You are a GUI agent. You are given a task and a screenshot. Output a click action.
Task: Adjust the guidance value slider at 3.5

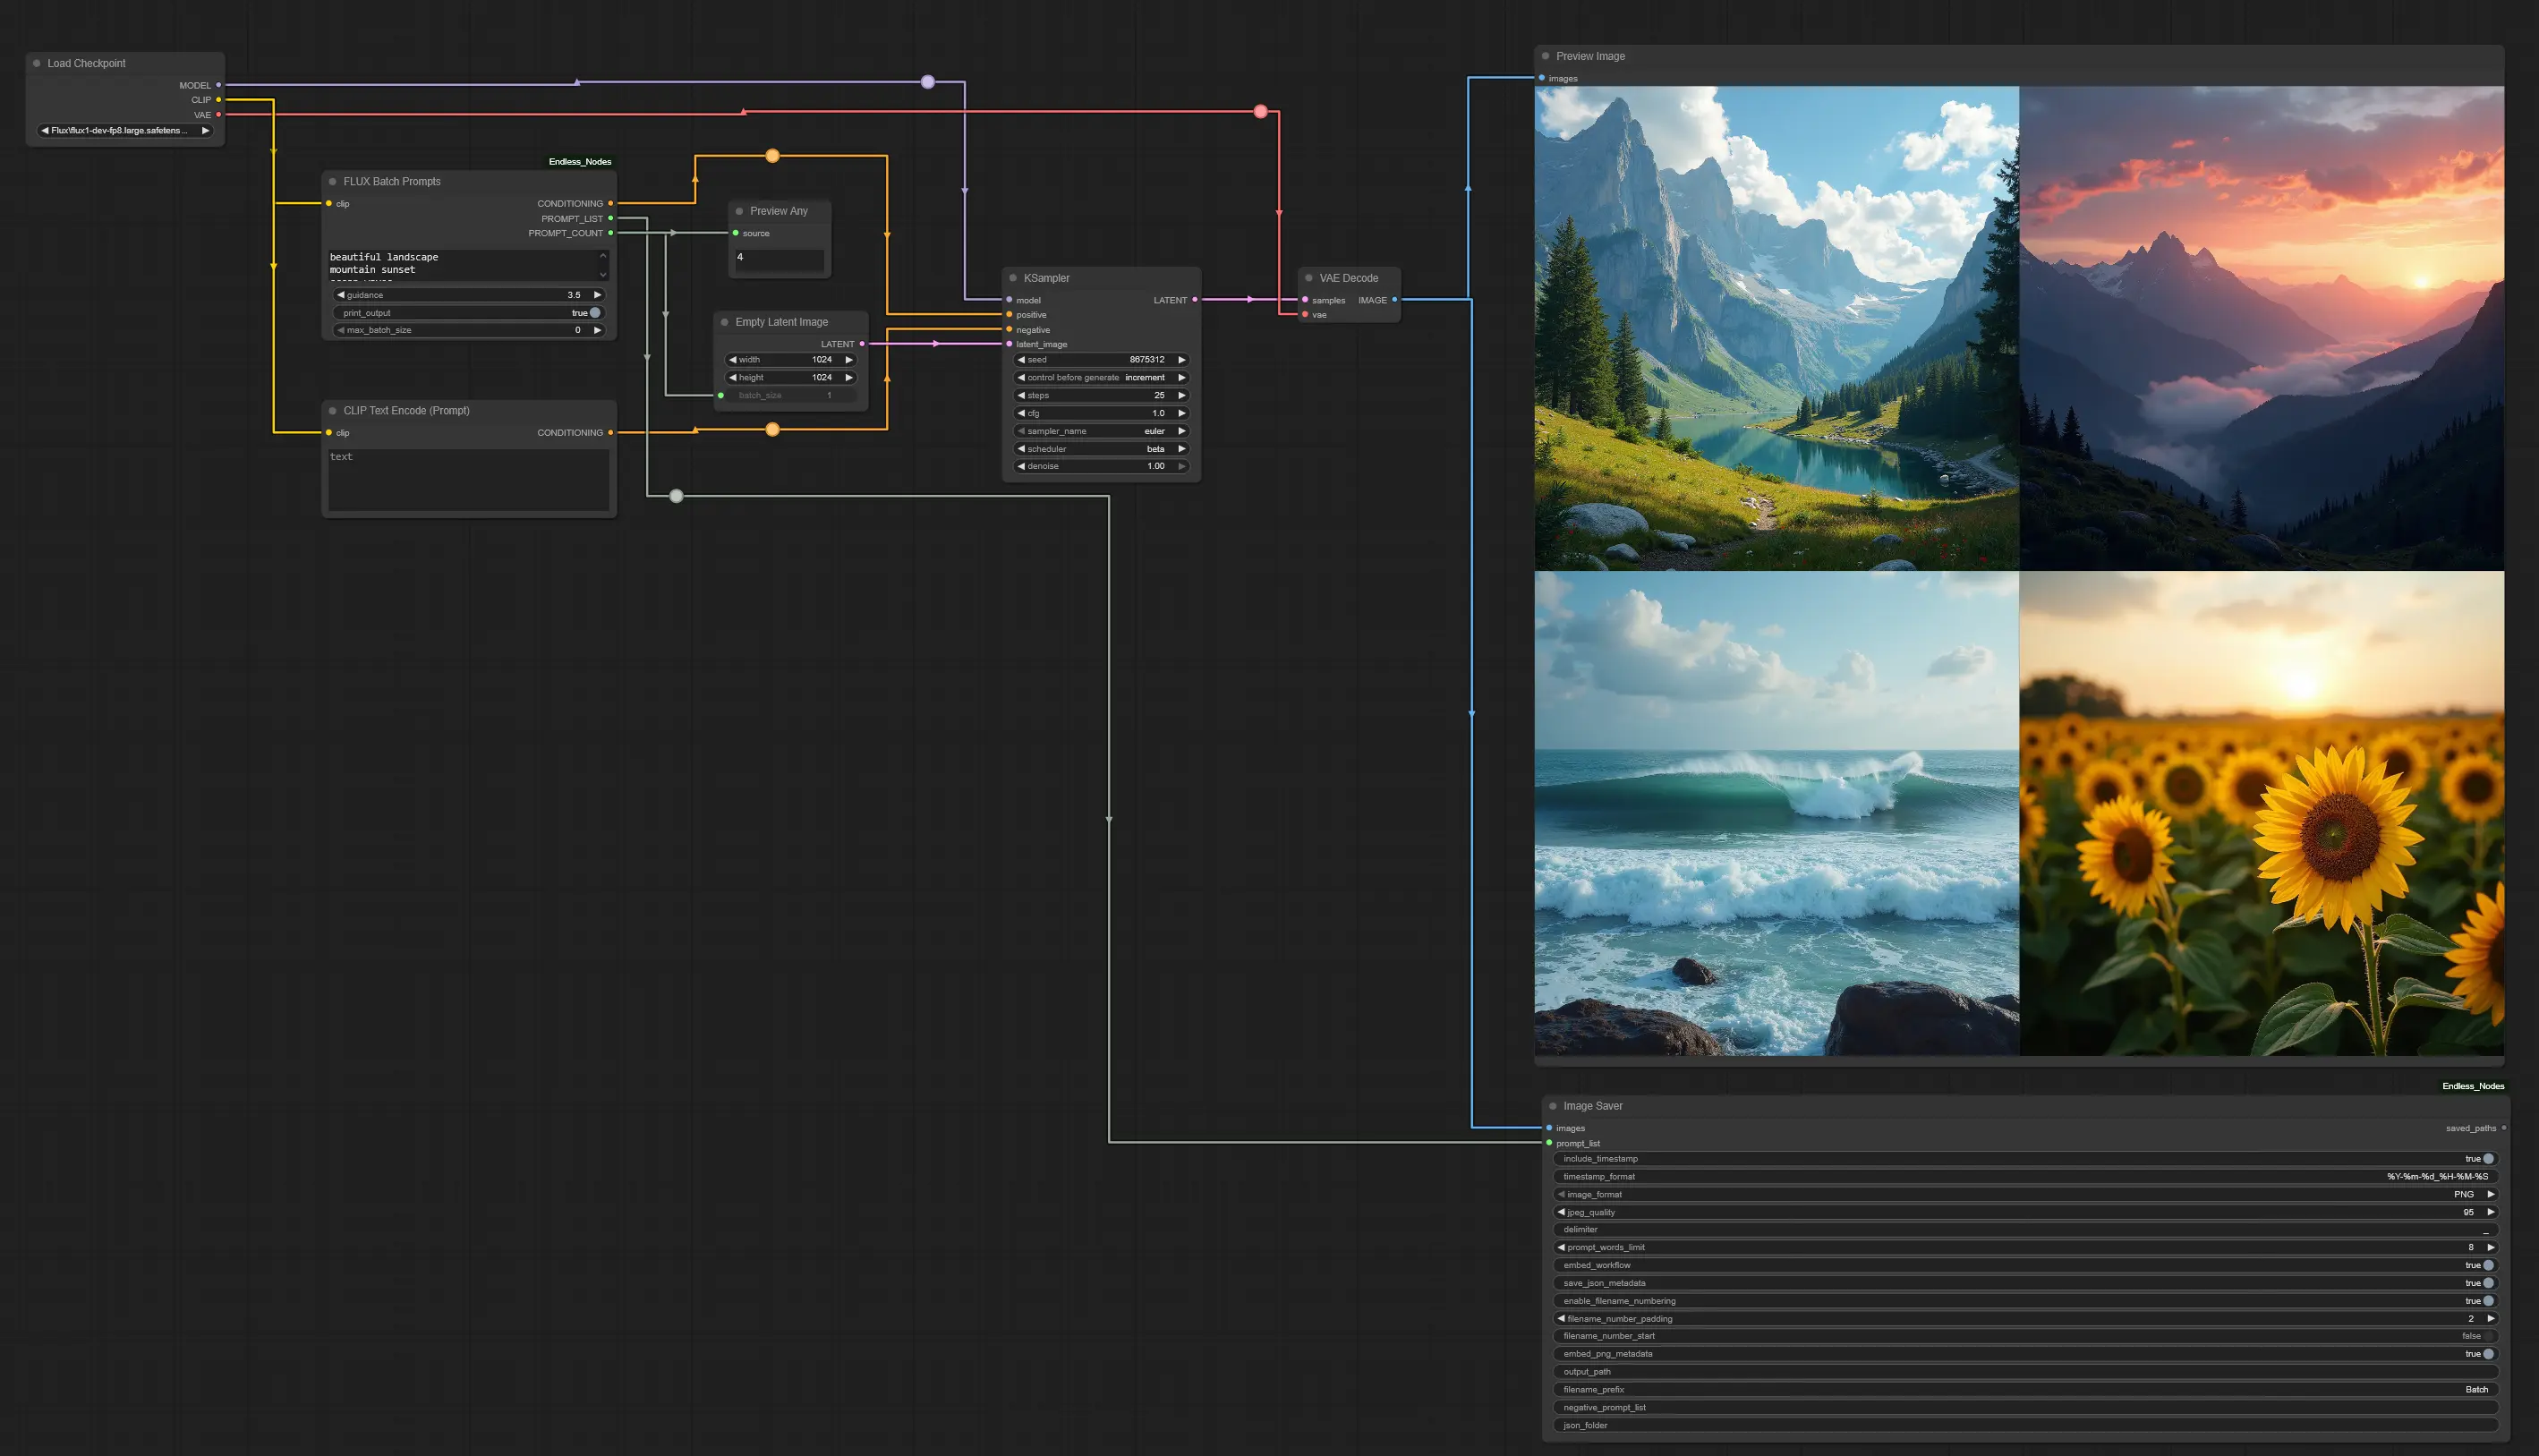point(468,295)
